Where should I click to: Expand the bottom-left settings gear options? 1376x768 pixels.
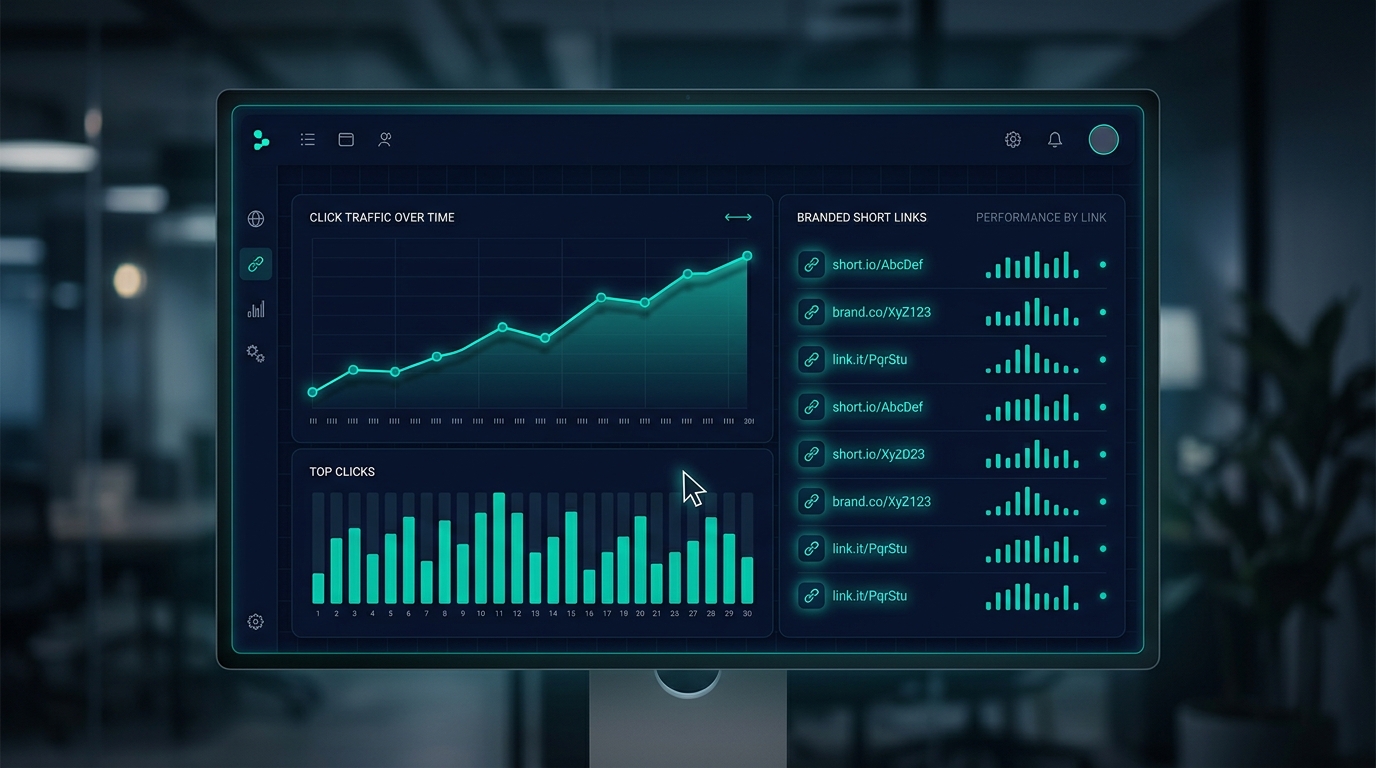pos(255,621)
